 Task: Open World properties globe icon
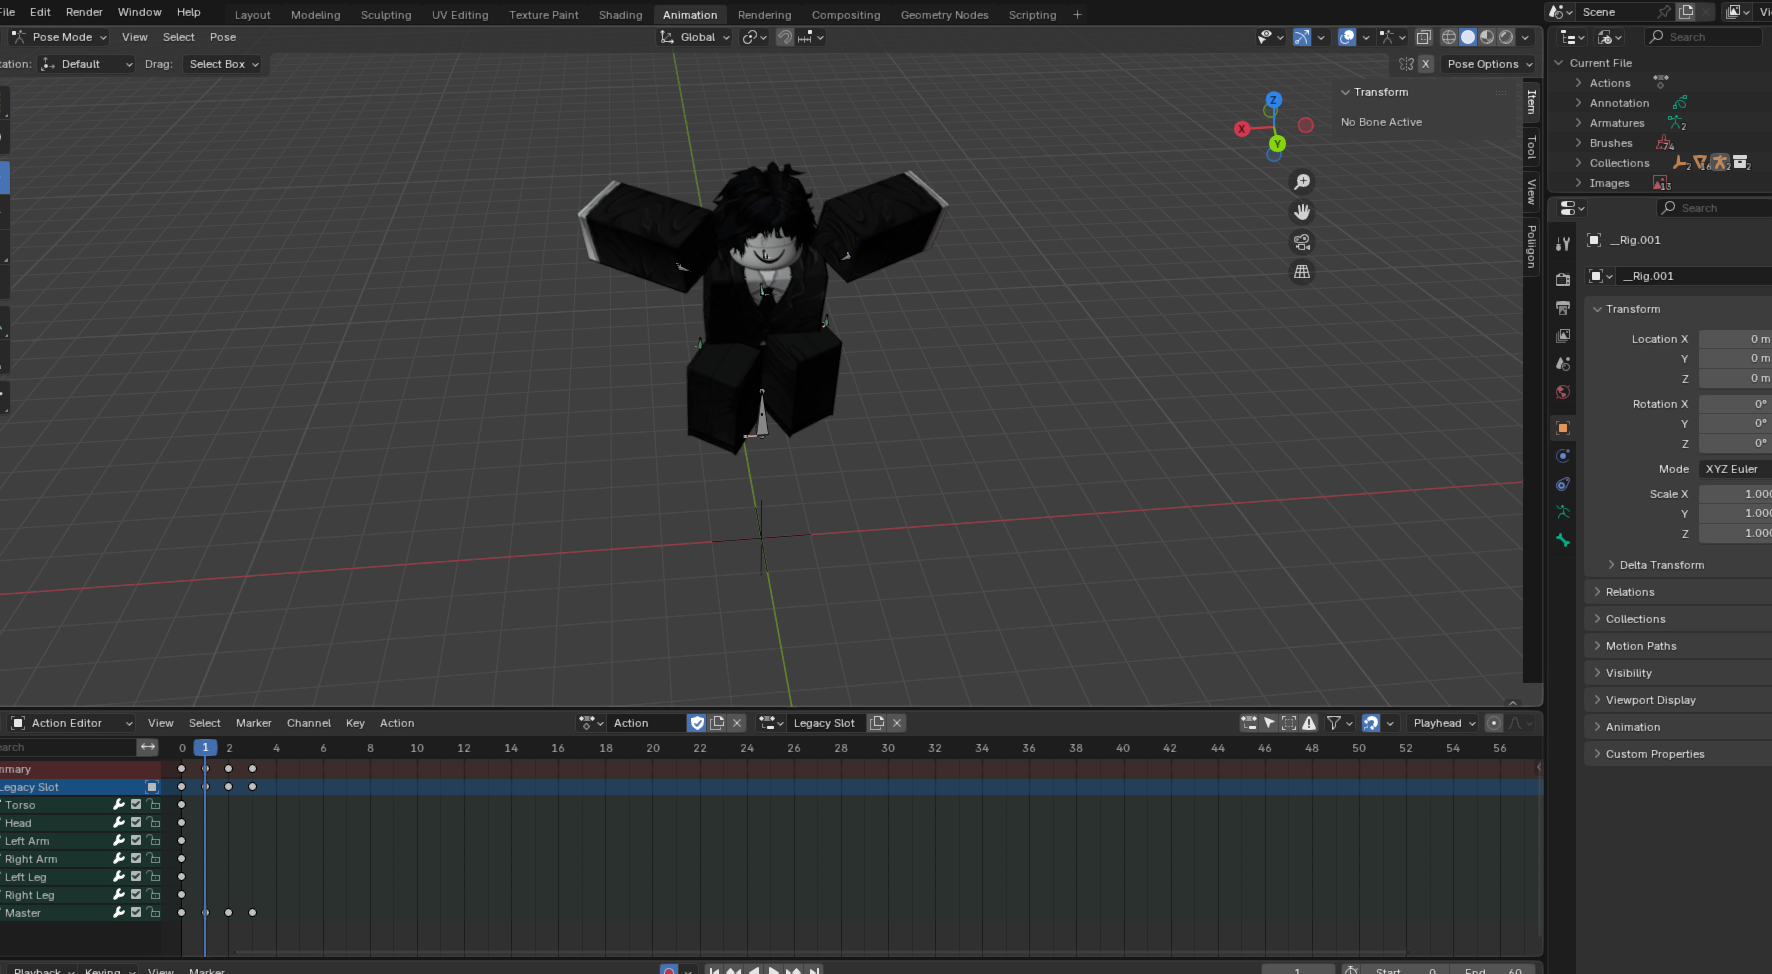[1563, 392]
